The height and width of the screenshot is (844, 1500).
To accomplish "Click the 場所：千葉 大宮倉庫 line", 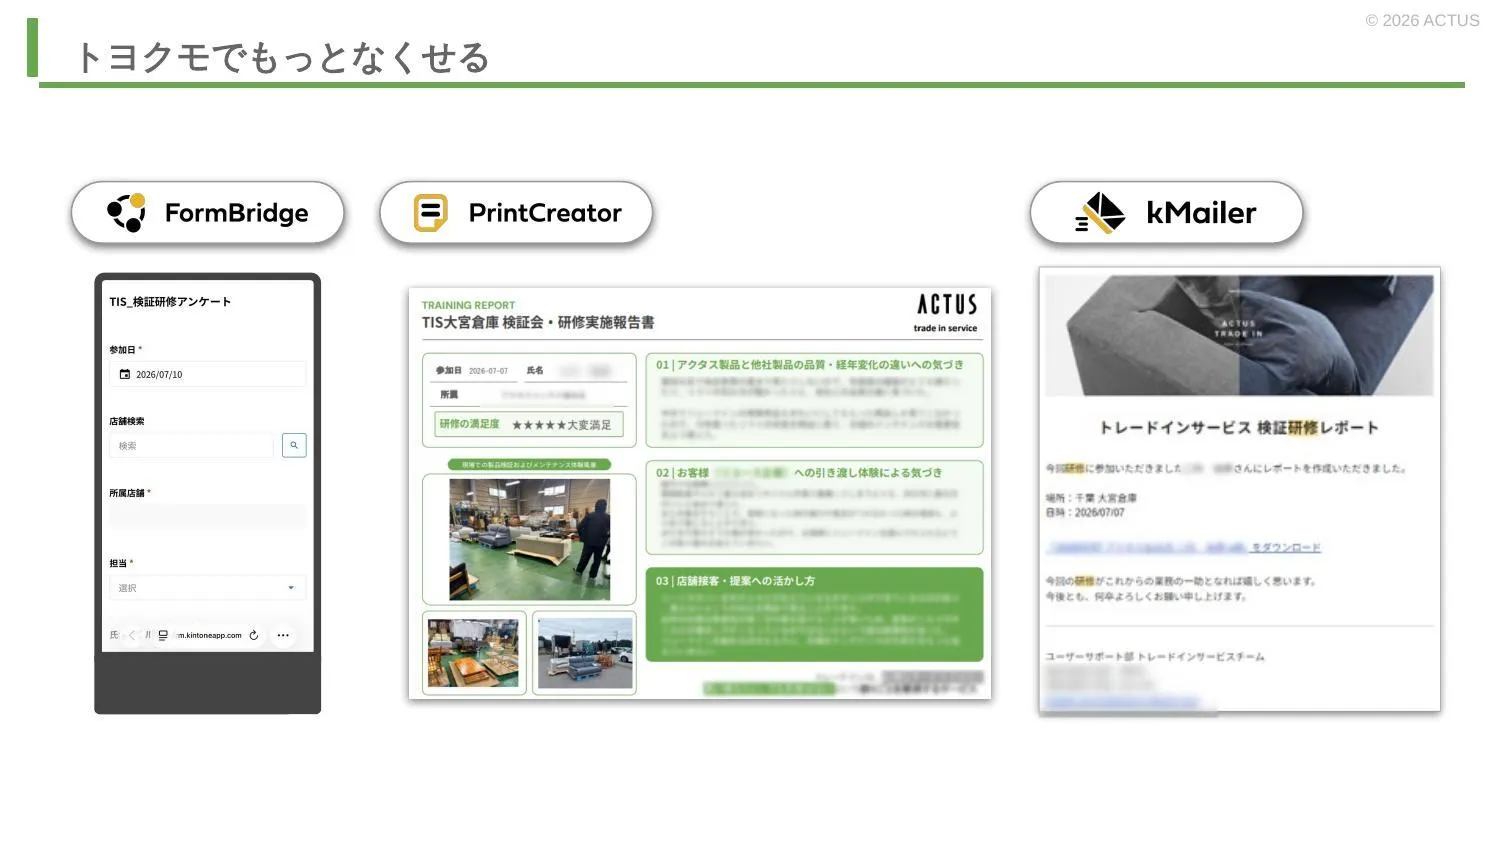I will coord(1091,497).
